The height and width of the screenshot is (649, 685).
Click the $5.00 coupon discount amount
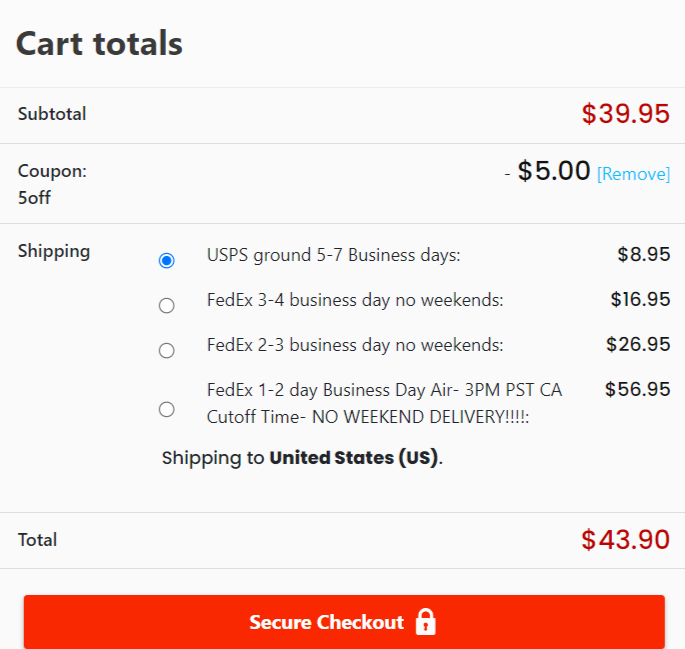coord(554,171)
